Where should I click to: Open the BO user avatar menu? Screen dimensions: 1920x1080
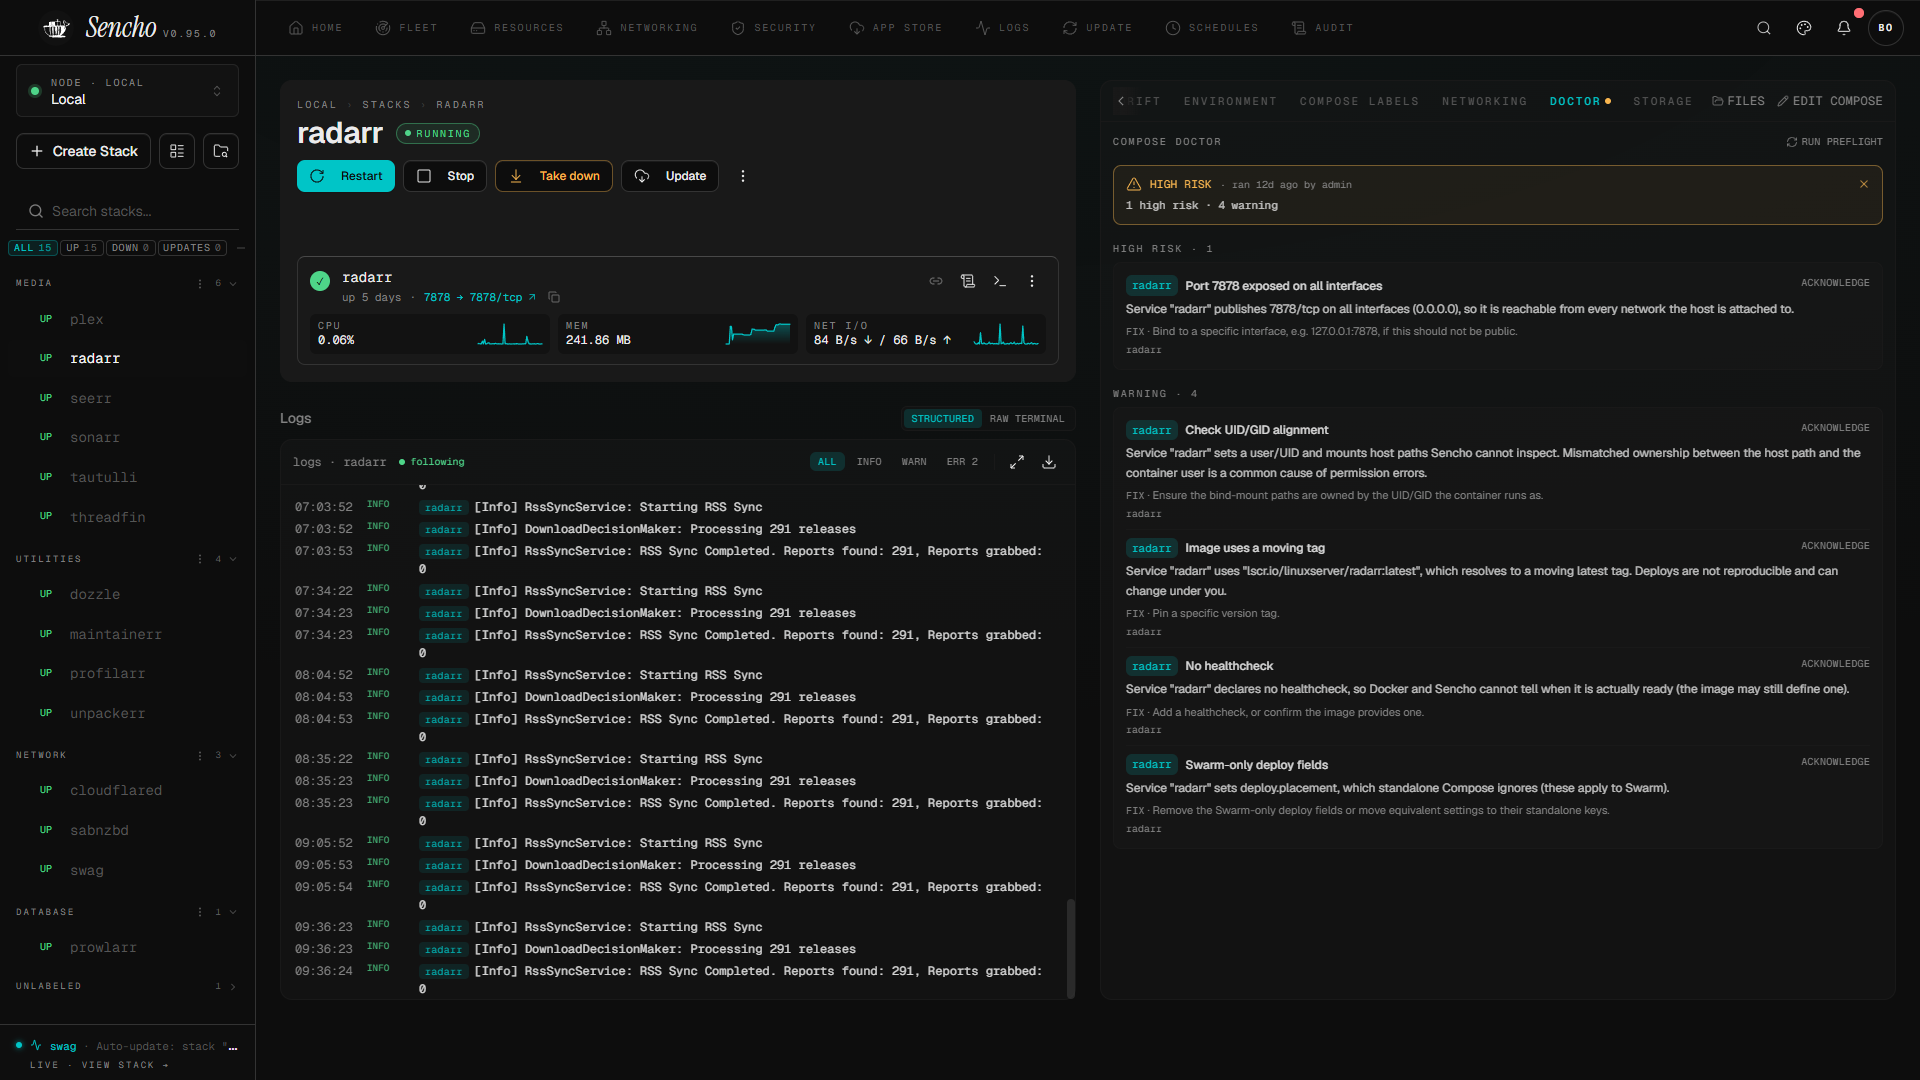click(x=1885, y=28)
